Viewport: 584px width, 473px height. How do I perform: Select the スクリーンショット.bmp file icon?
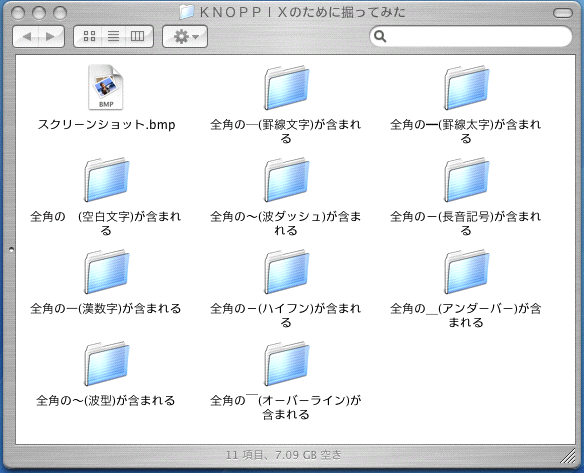point(106,87)
